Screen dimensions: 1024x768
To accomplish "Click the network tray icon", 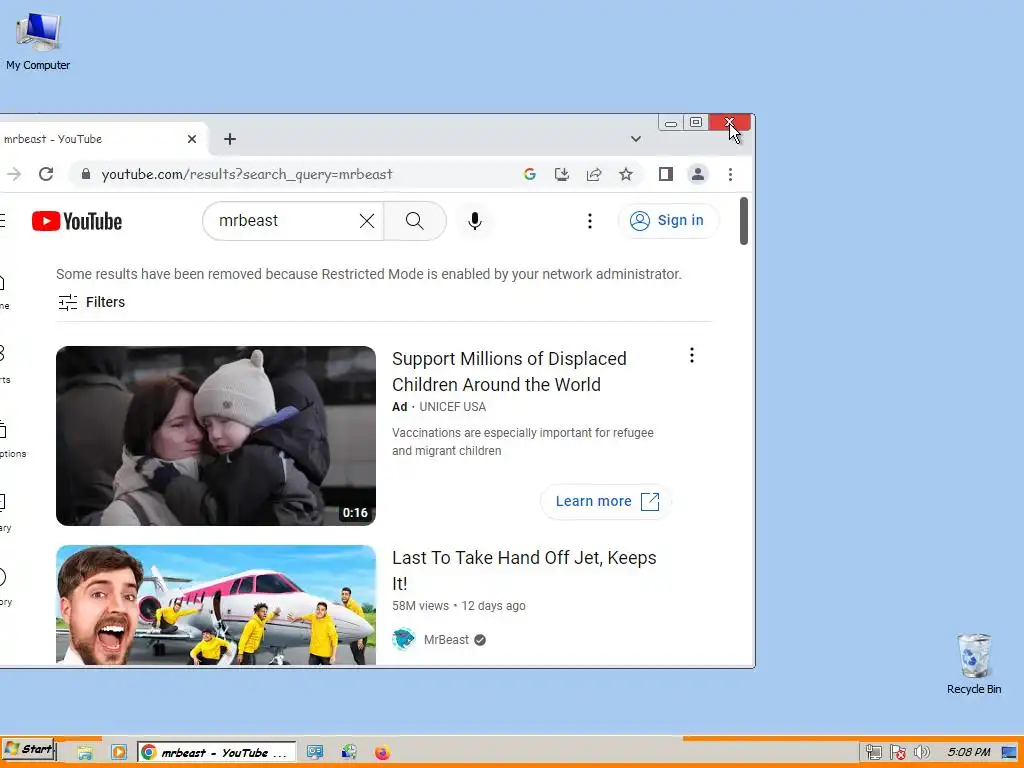I will [x=873, y=752].
